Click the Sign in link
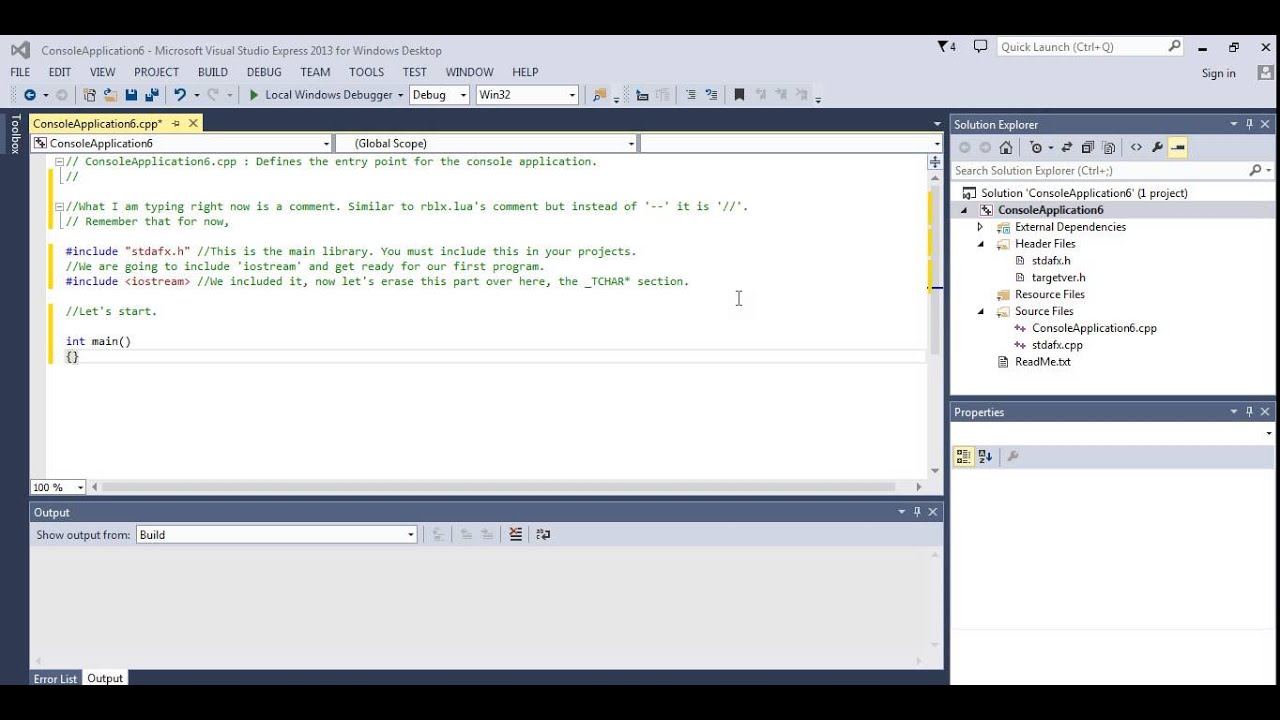 (x=1218, y=73)
